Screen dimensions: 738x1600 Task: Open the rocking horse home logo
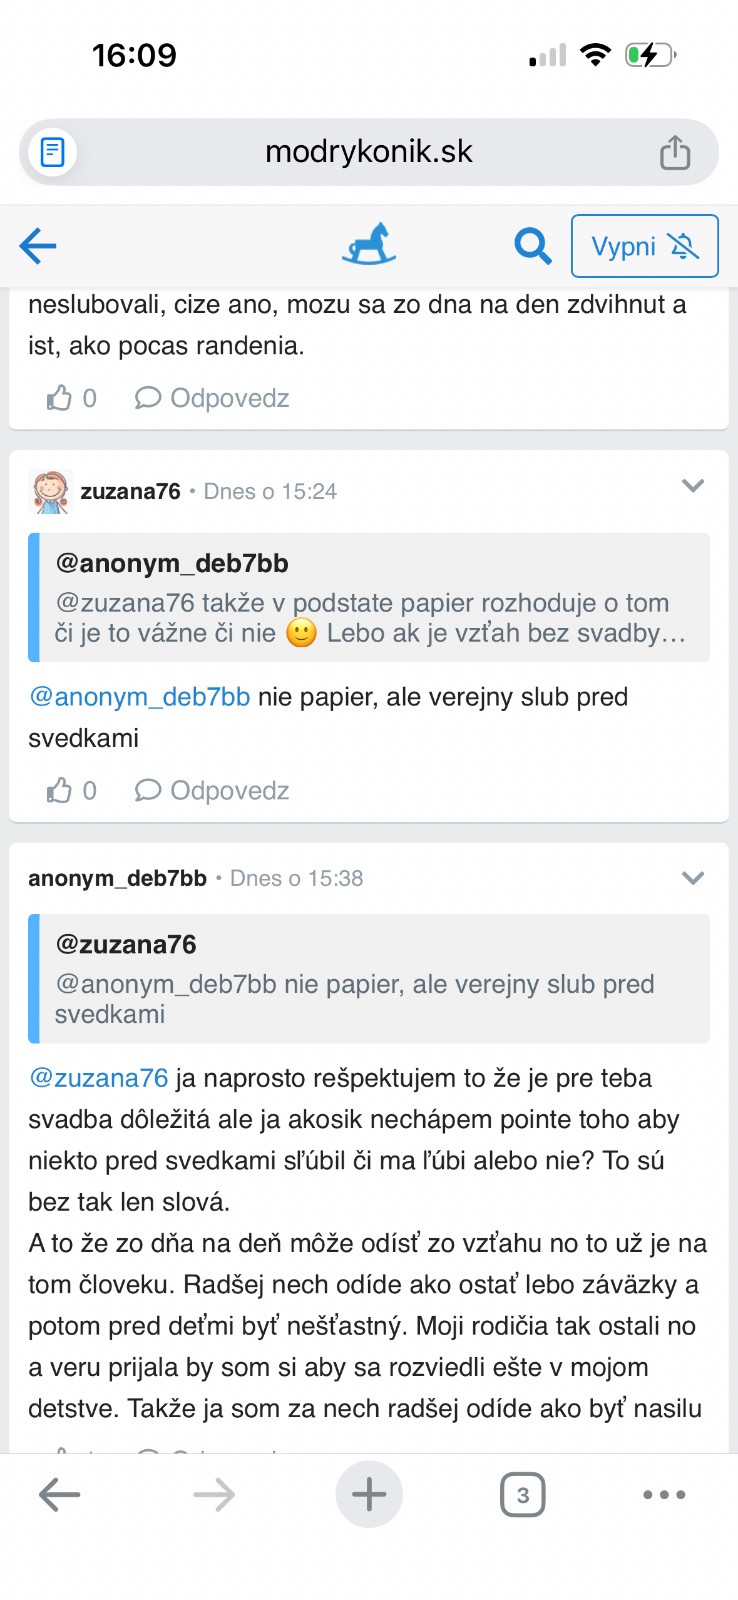(x=369, y=245)
